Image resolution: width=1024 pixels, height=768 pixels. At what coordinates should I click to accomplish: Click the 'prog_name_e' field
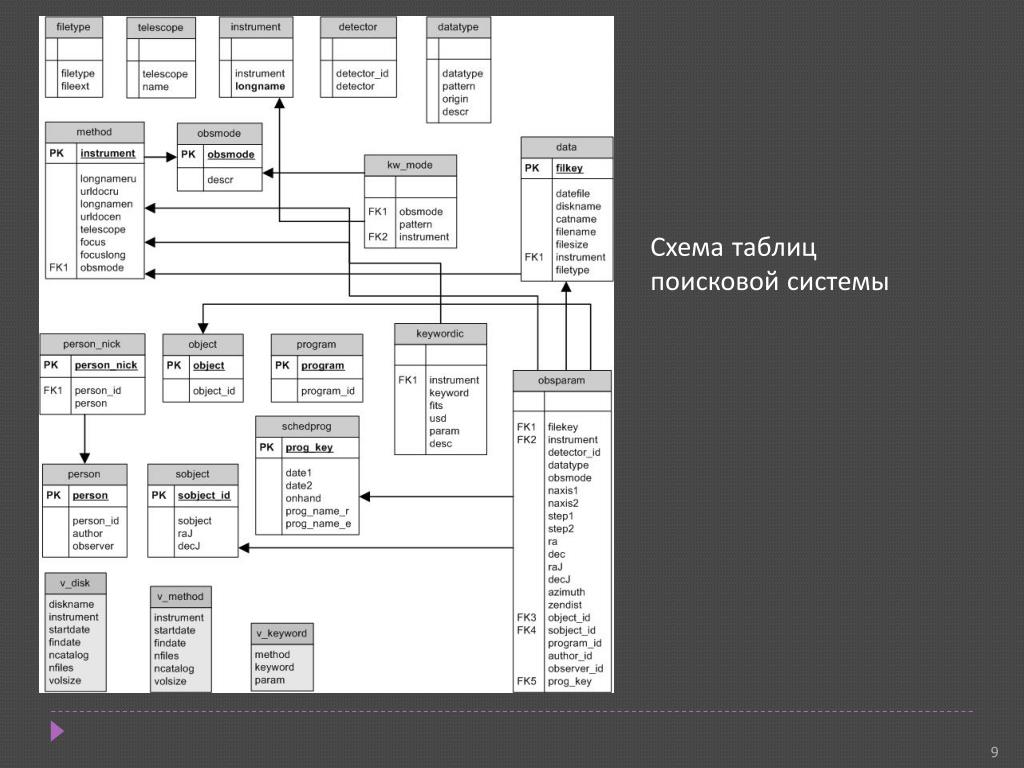click(318, 524)
